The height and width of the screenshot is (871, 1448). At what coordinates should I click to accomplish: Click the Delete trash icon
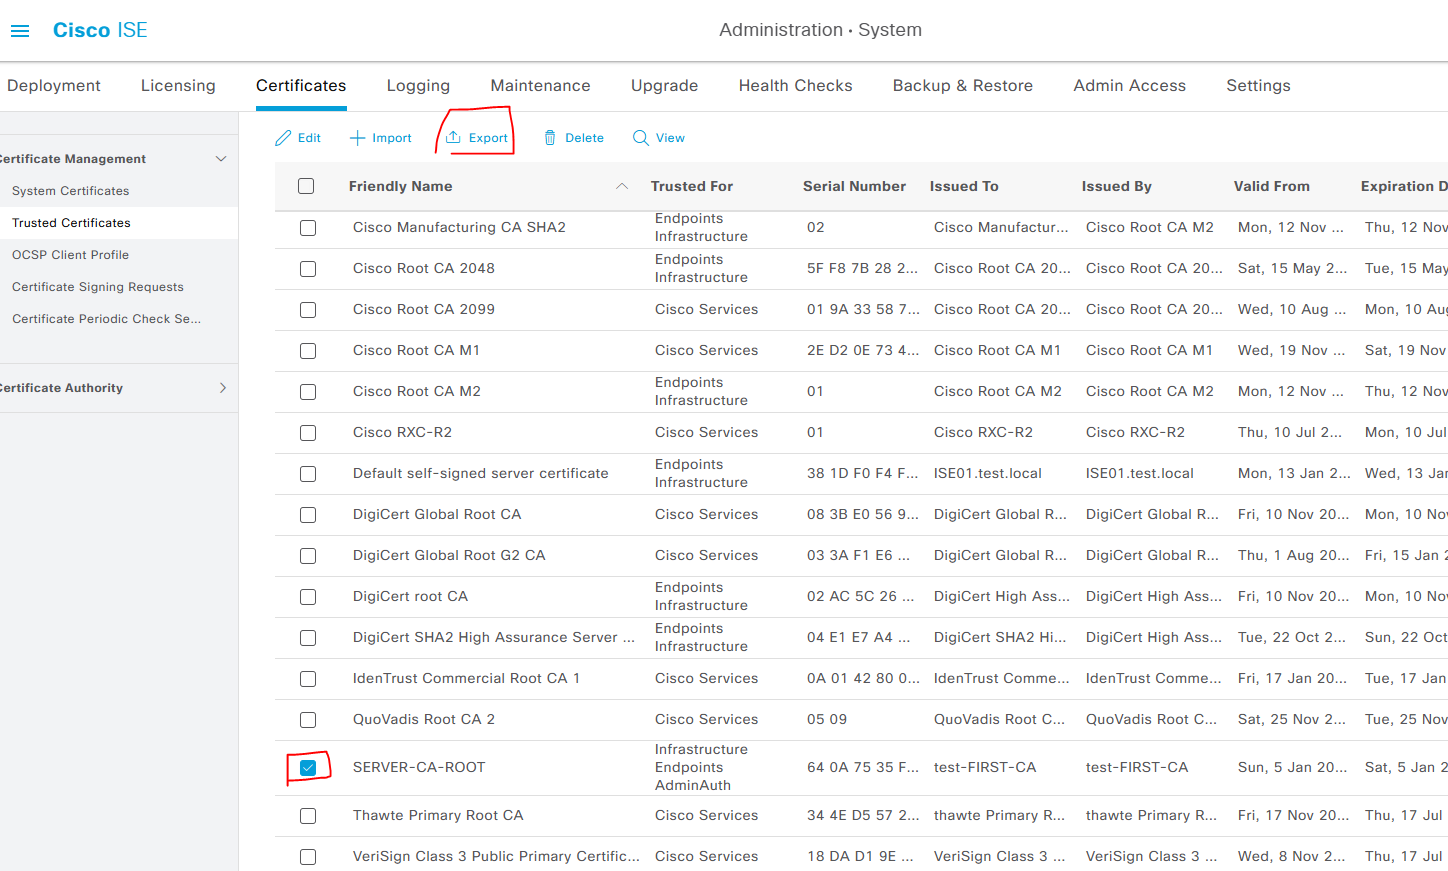pyautogui.click(x=550, y=138)
